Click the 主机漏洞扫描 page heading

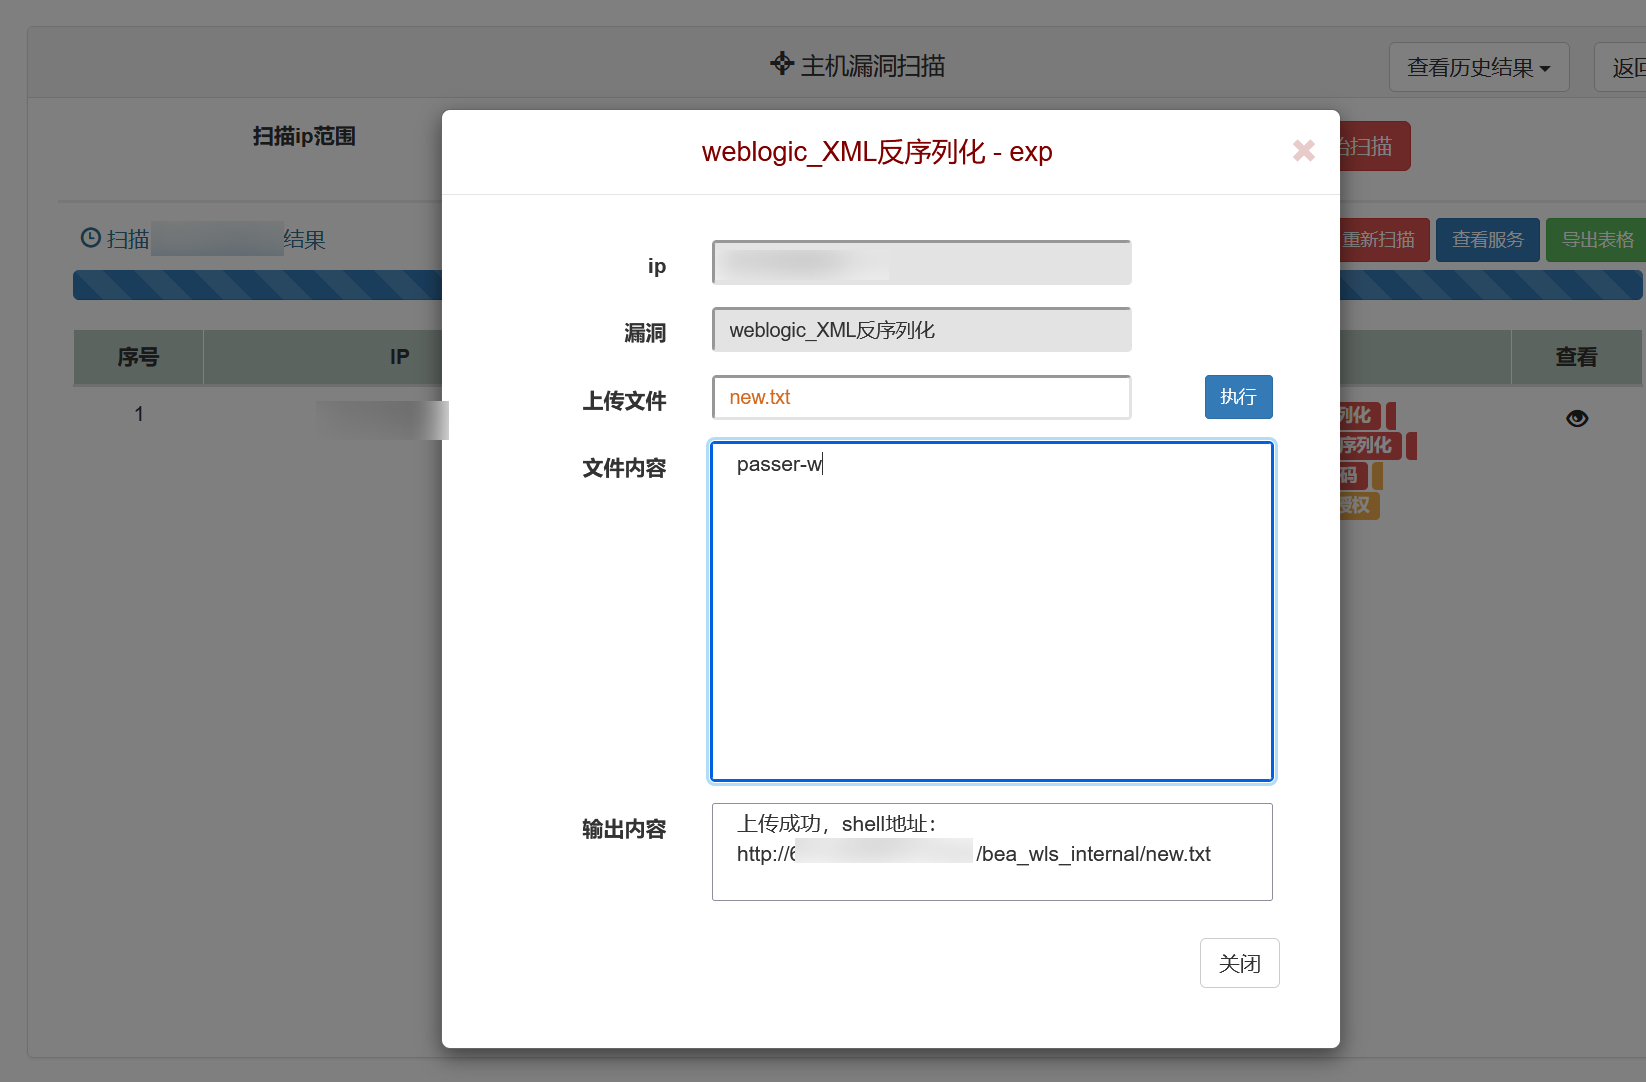click(x=873, y=66)
